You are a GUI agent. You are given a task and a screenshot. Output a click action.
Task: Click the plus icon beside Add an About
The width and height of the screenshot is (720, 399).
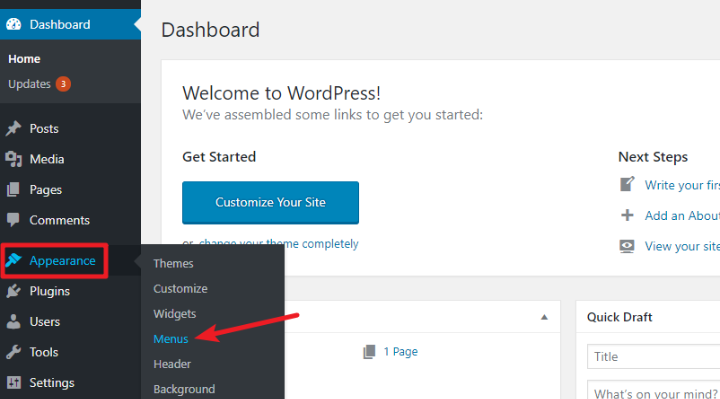pyautogui.click(x=627, y=215)
